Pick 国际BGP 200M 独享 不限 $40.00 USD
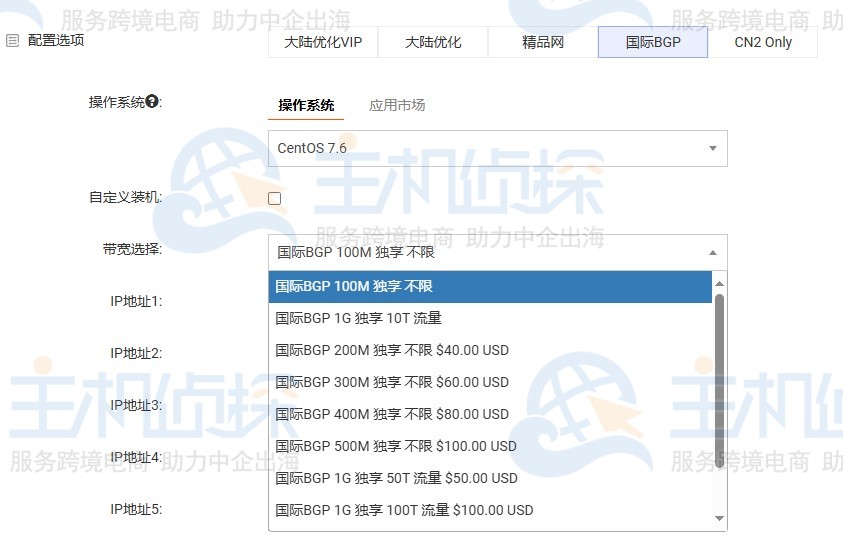Image resolution: width=843 pixels, height=544 pixels. pyautogui.click(x=490, y=350)
